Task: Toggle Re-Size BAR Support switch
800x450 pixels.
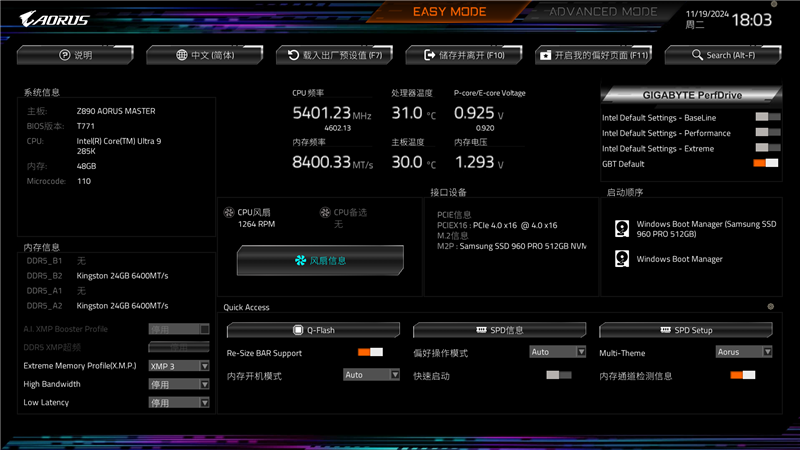Action: tap(370, 352)
